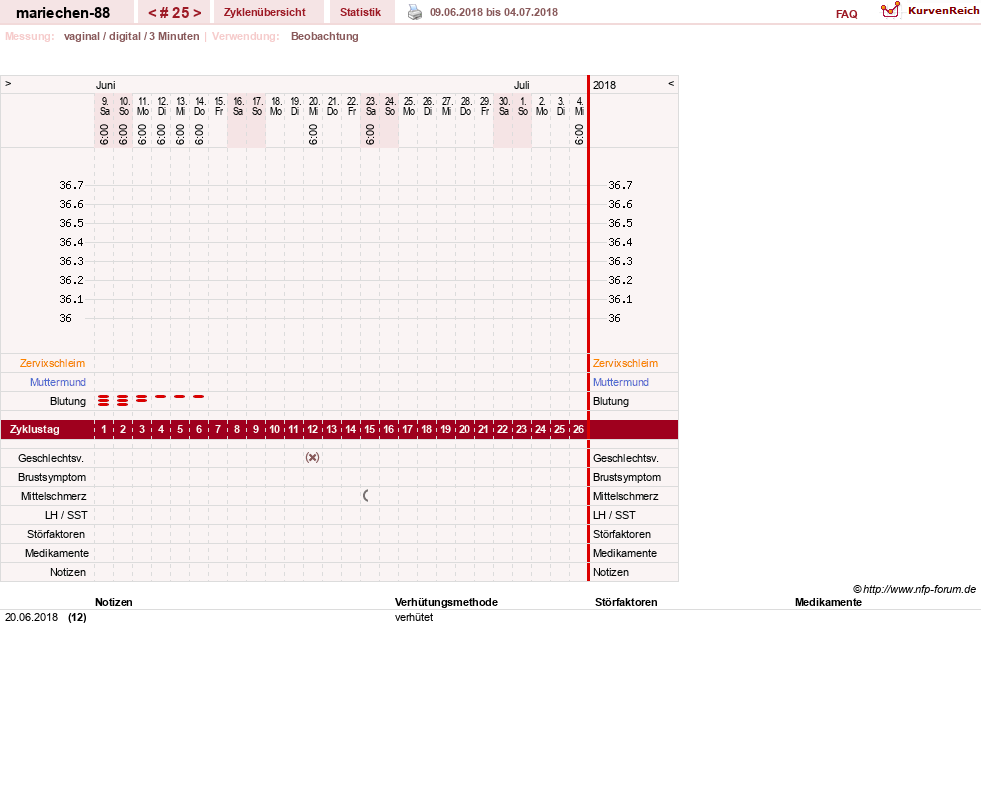This screenshot has height=801, width=981.
Task: Click cycle day 1 in Zyklustag bar
Action: (x=104, y=429)
